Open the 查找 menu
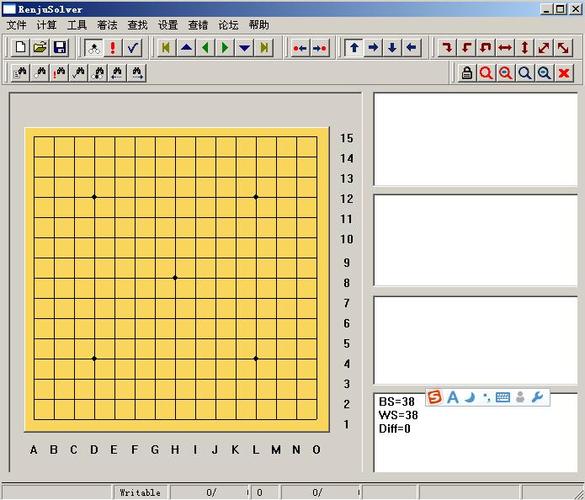Image resolution: width=585 pixels, height=500 pixels. [138, 25]
